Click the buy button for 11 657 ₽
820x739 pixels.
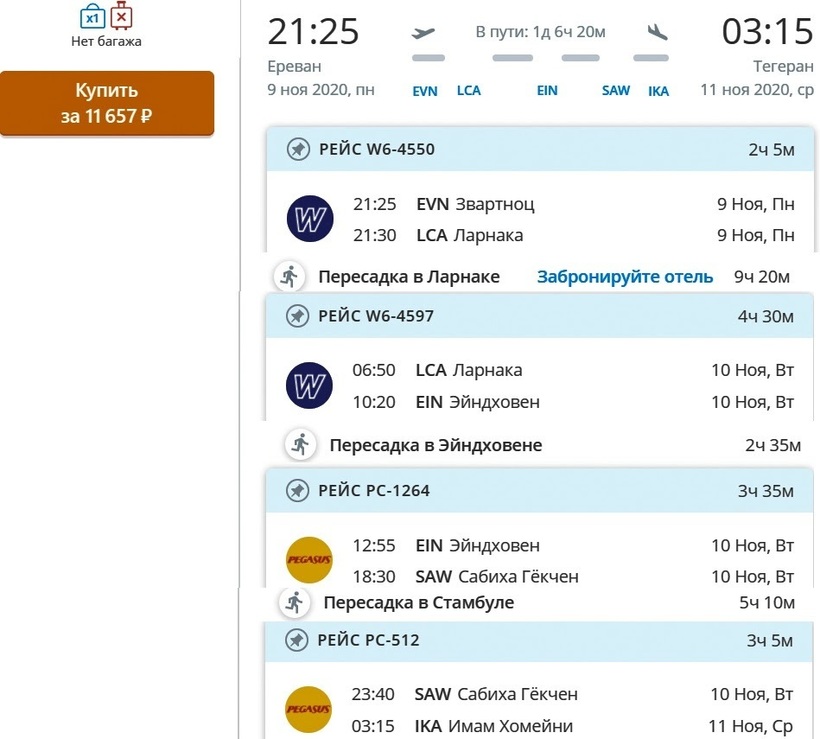(x=107, y=103)
